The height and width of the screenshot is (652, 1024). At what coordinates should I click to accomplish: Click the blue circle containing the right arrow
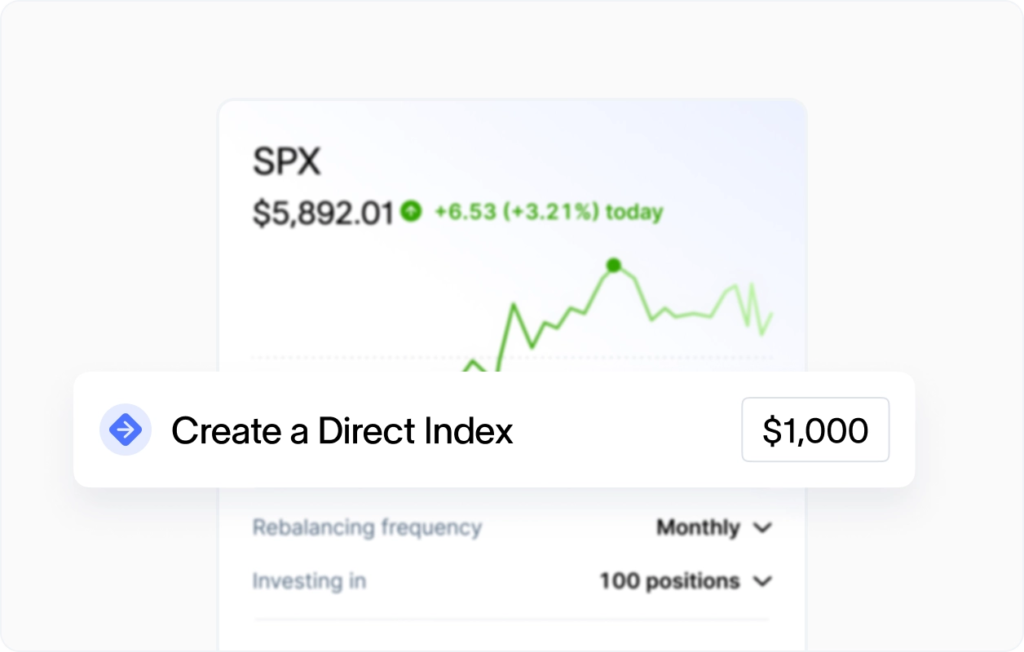[x=124, y=429]
